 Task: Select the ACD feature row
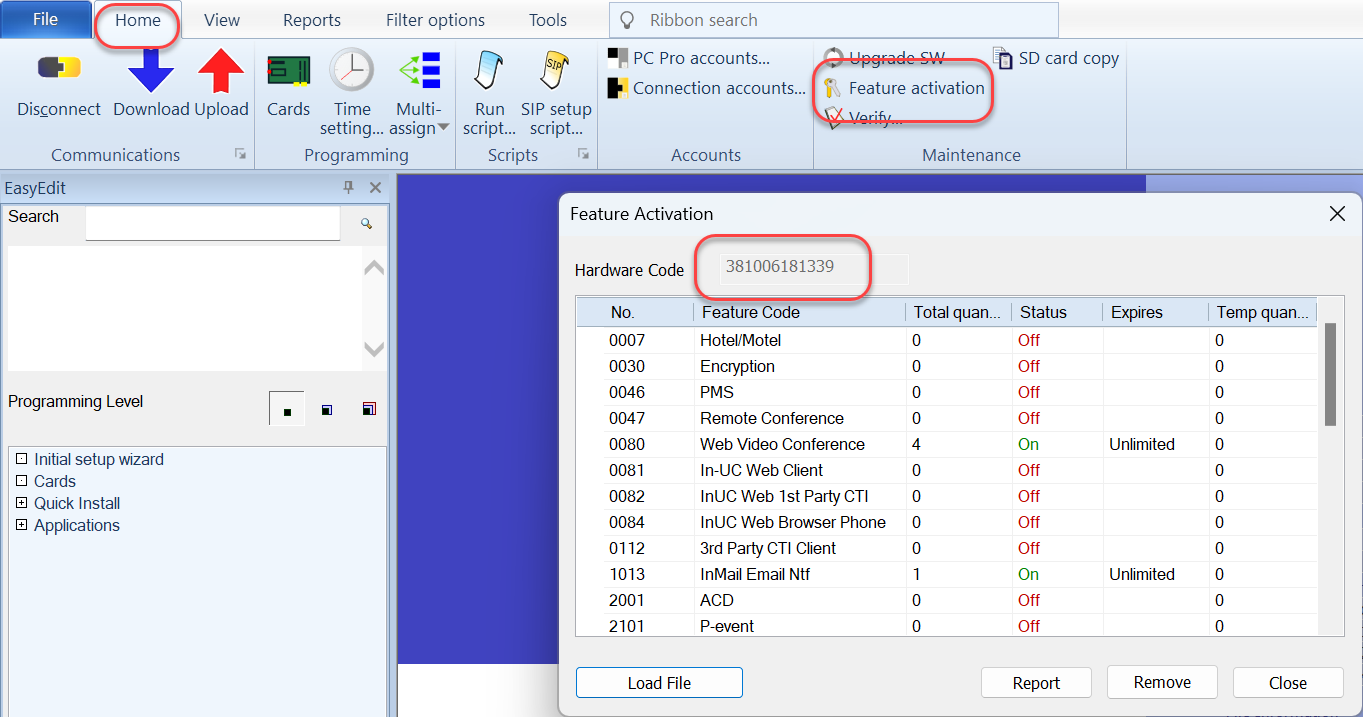[946, 600]
